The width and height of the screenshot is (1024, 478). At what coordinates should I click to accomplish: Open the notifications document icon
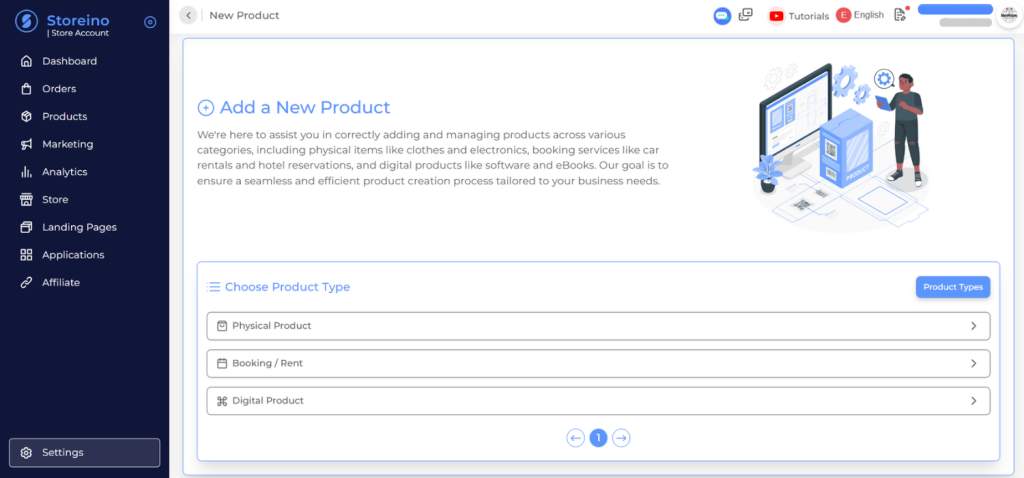point(901,15)
